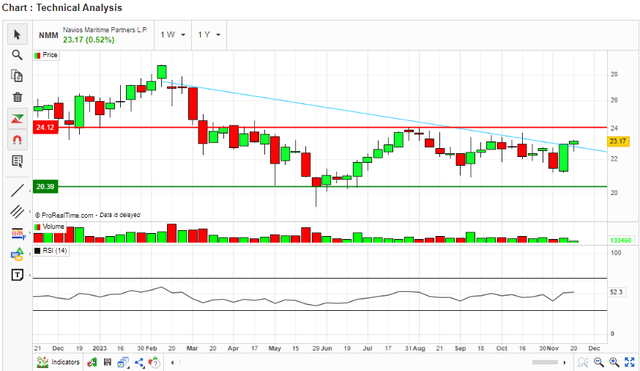Select the Fibonacci levels tool

pos(17,233)
